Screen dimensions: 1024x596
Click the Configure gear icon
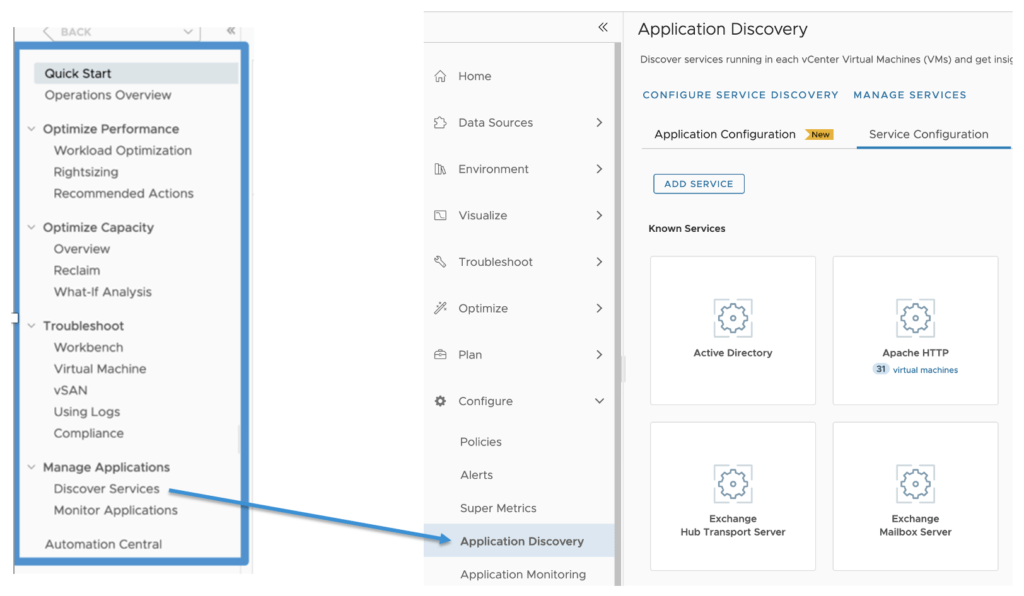pyautogui.click(x=440, y=401)
